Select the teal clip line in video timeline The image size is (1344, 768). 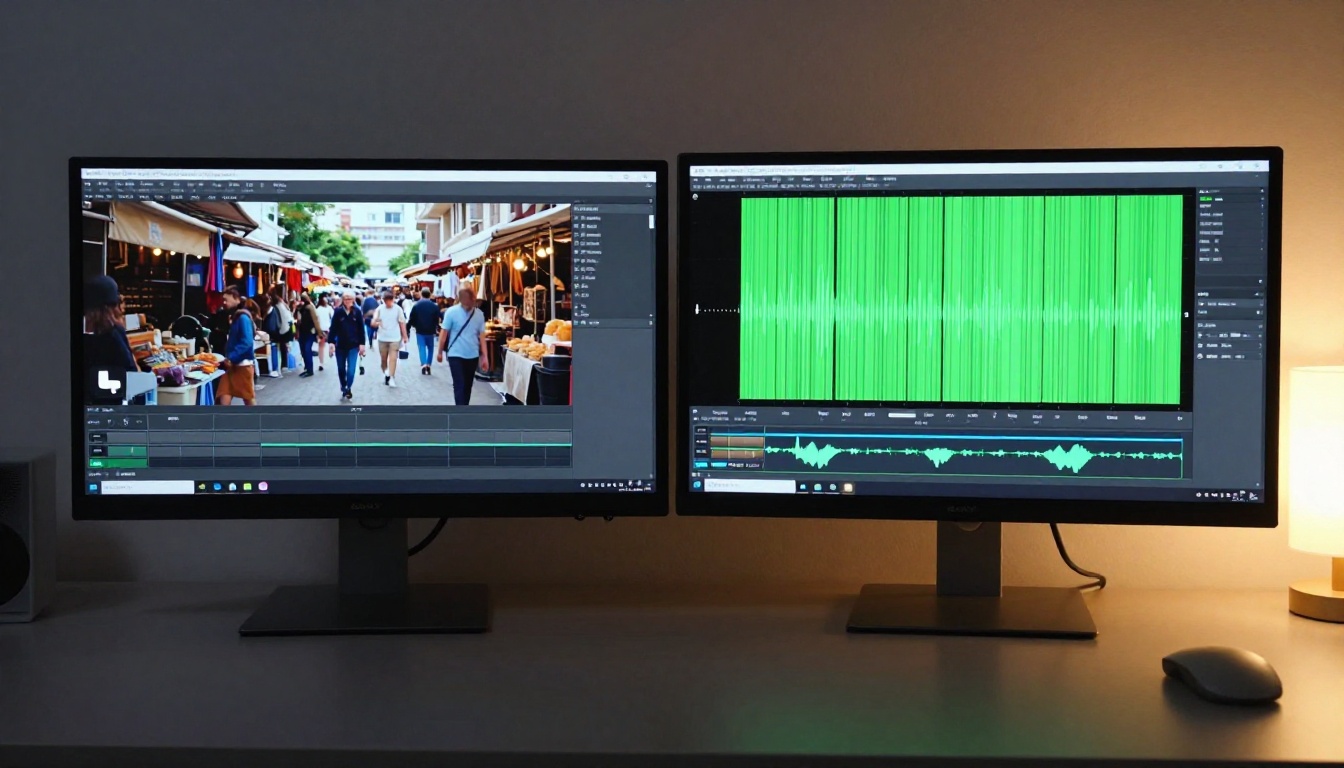pos(416,444)
